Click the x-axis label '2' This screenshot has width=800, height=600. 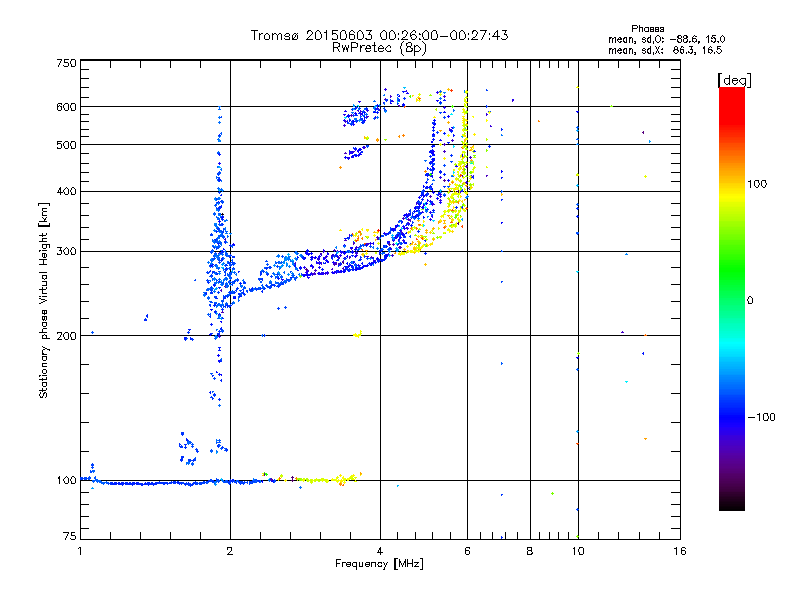(230, 551)
